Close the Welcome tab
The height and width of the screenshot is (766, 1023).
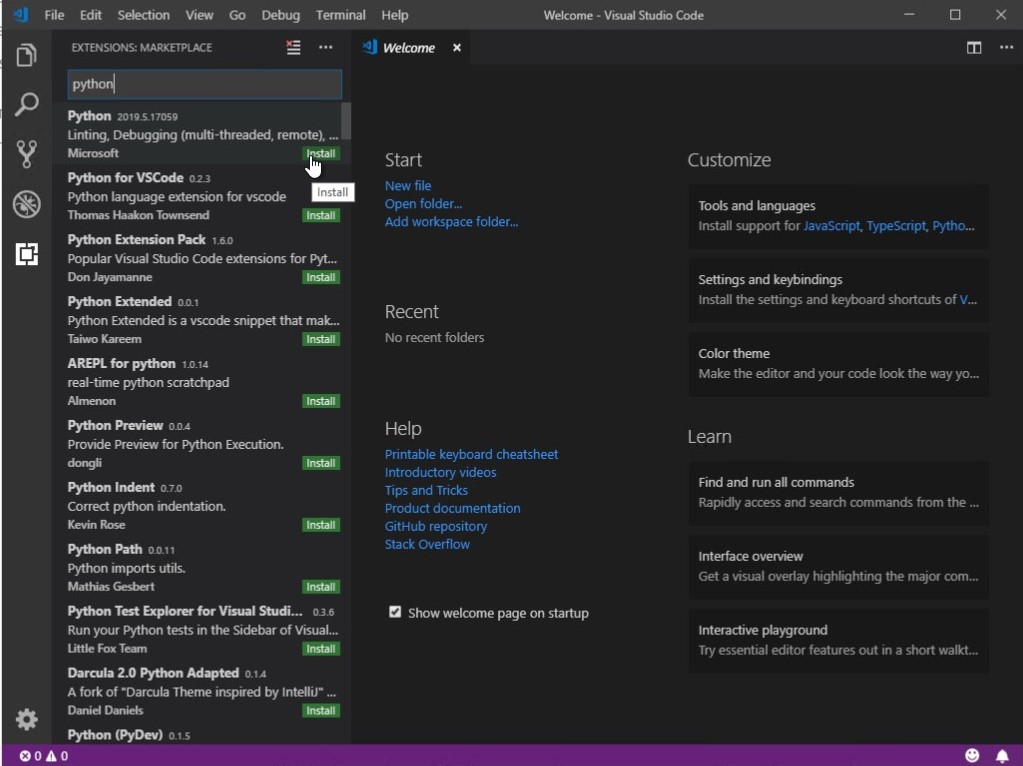tap(457, 48)
